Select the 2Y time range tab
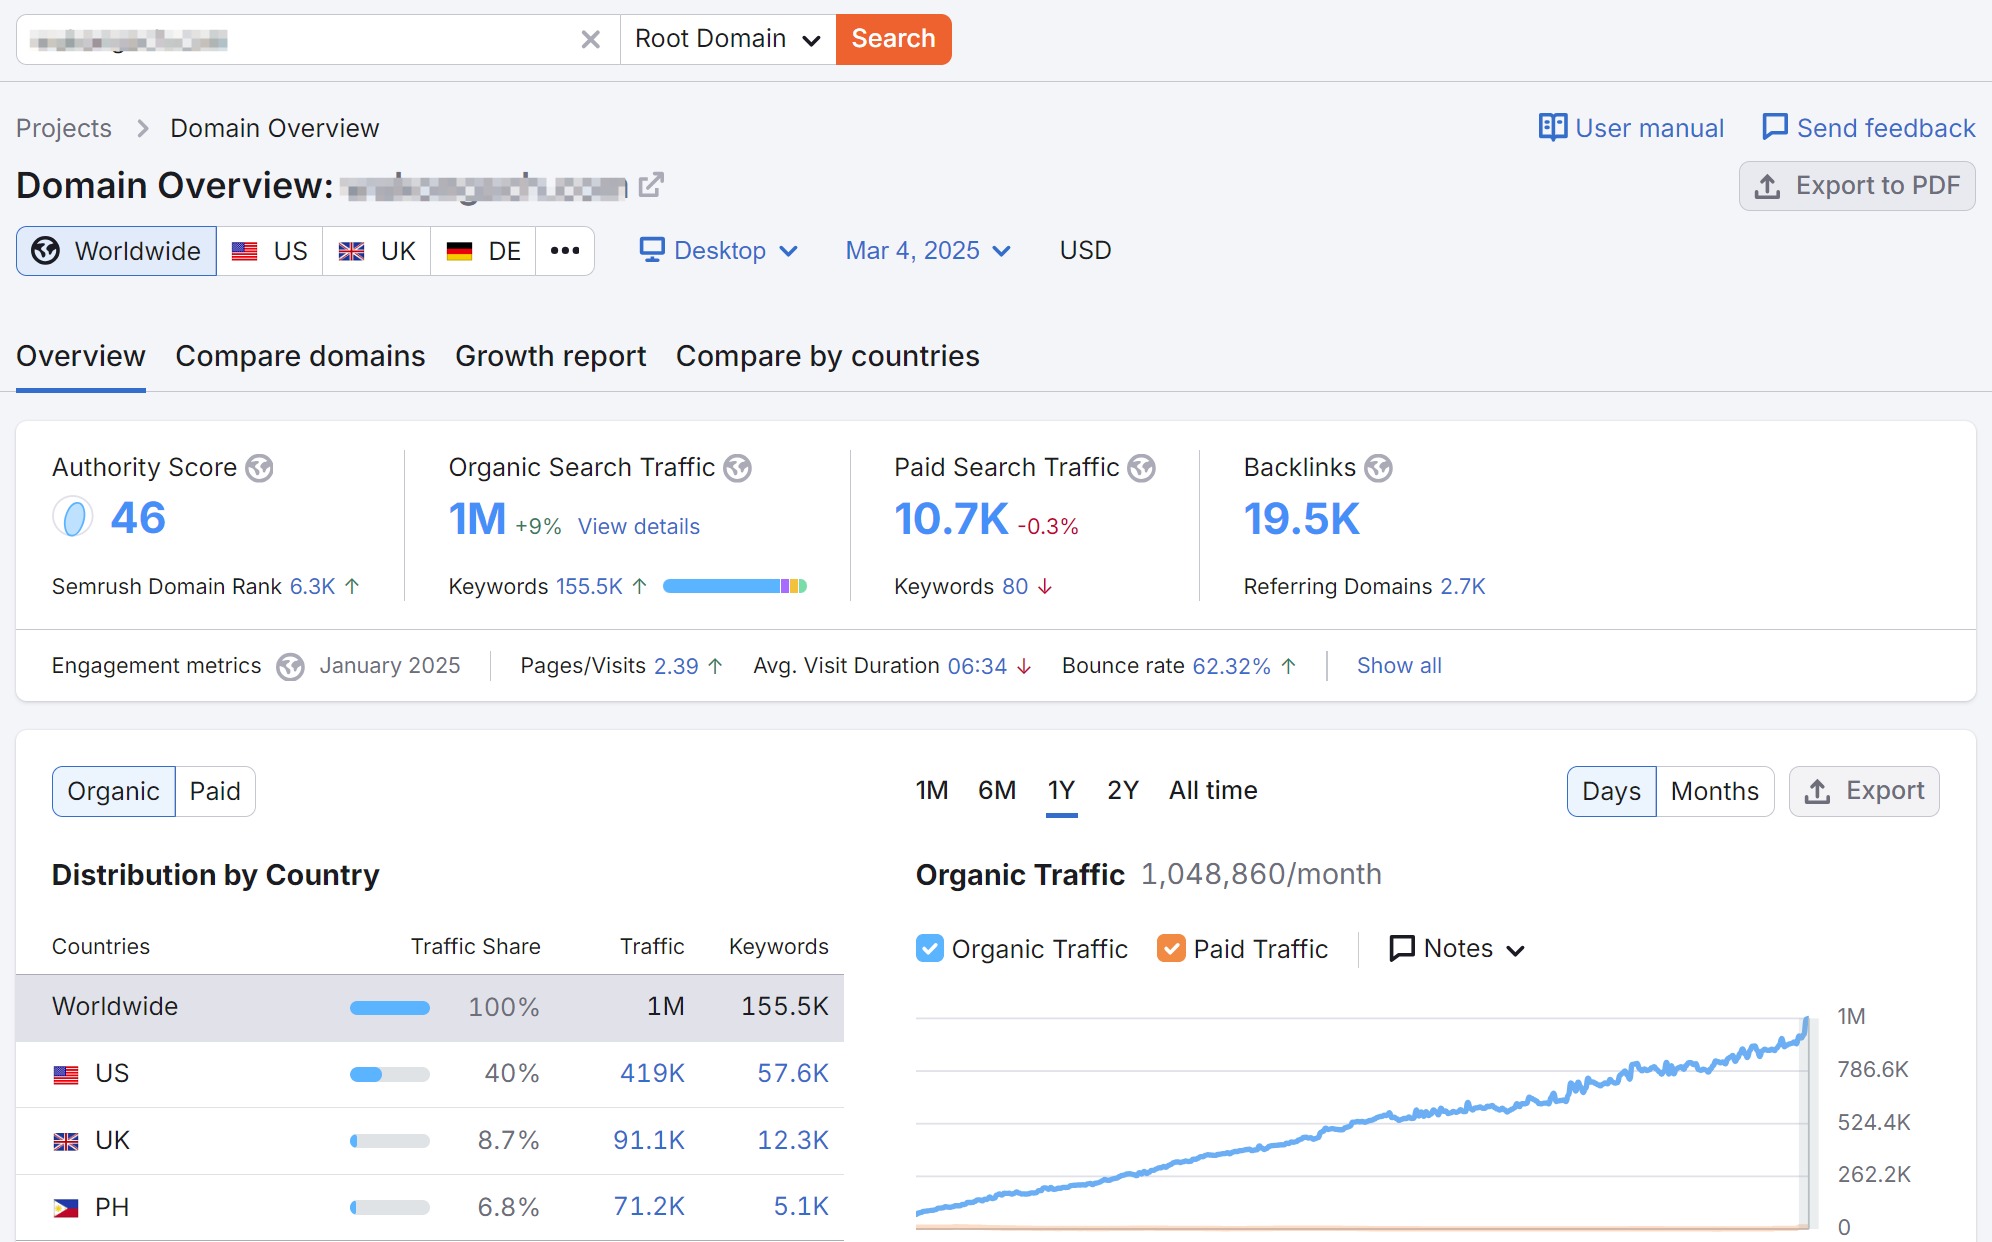The height and width of the screenshot is (1242, 1992). coord(1122,790)
